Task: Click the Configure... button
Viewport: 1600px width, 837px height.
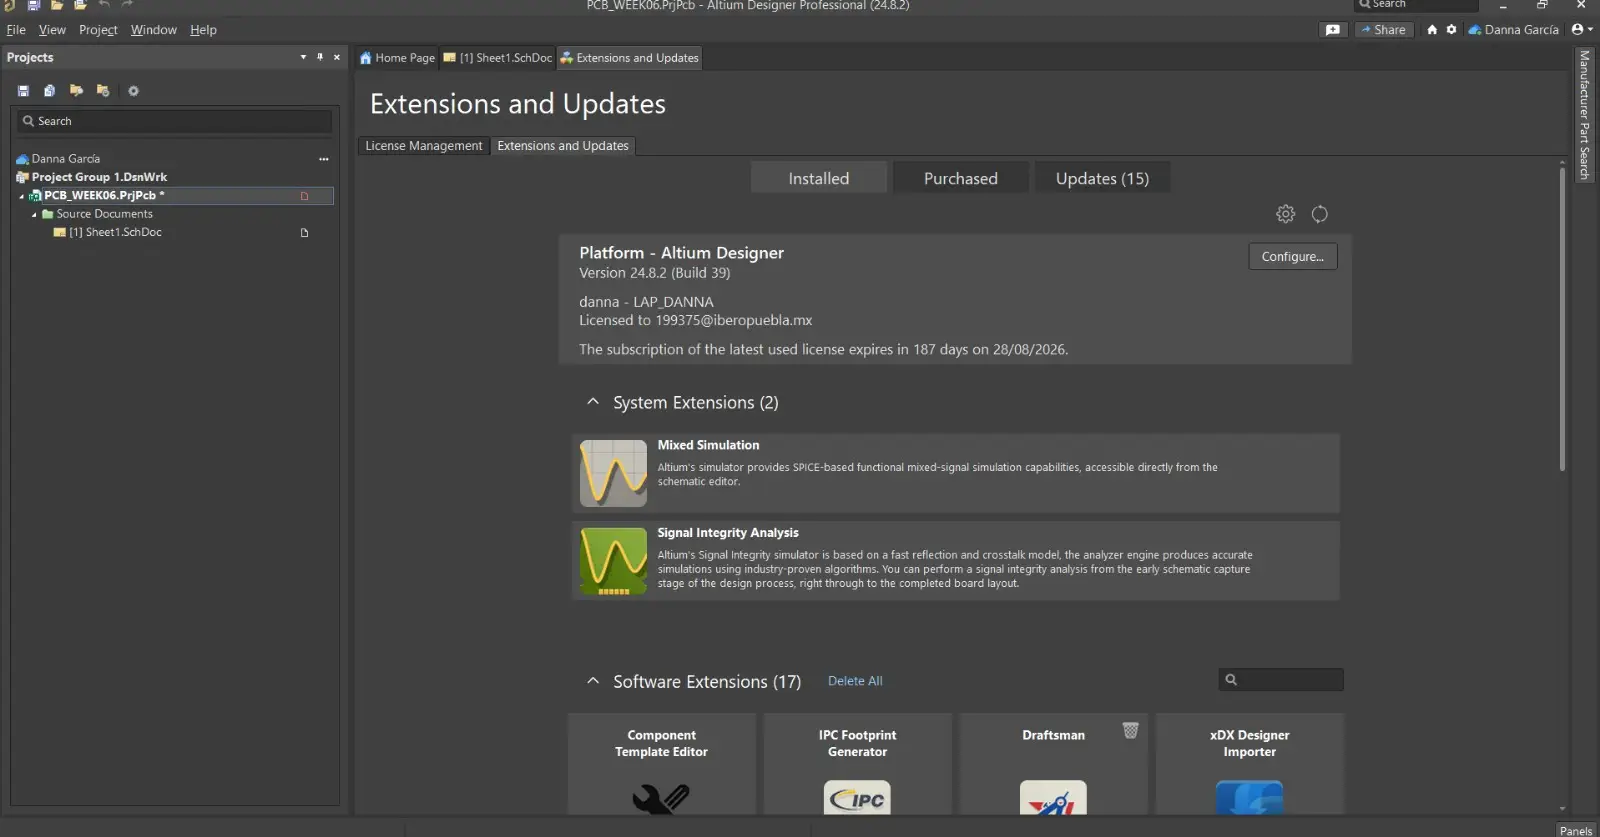Action: pyautogui.click(x=1293, y=257)
